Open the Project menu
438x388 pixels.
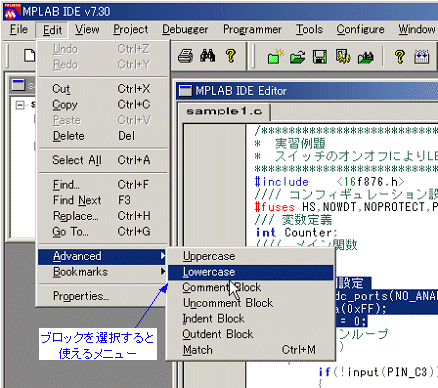(131, 29)
